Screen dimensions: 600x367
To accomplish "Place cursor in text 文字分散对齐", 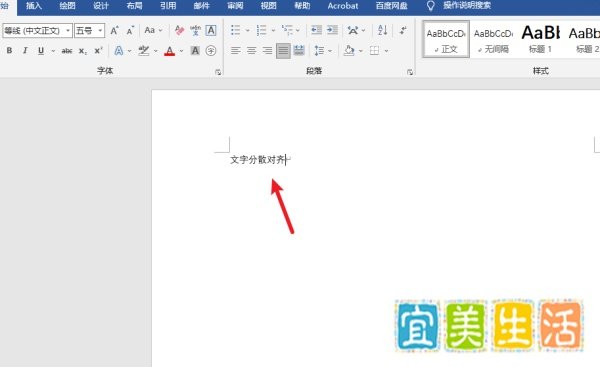I will click(258, 160).
